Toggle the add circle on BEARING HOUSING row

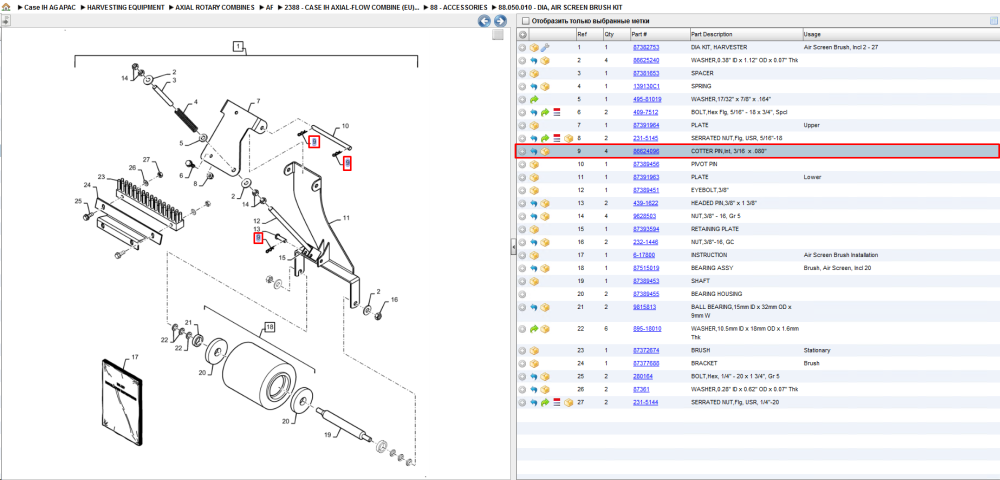(522, 294)
